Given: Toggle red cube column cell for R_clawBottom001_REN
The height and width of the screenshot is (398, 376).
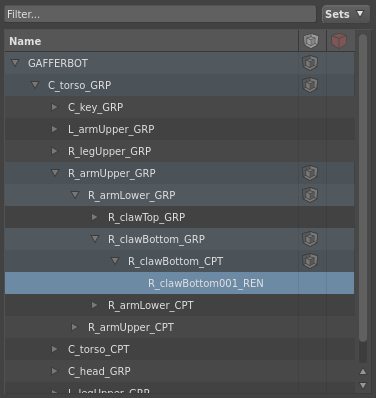Looking at the screenshot, I should [340, 283].
